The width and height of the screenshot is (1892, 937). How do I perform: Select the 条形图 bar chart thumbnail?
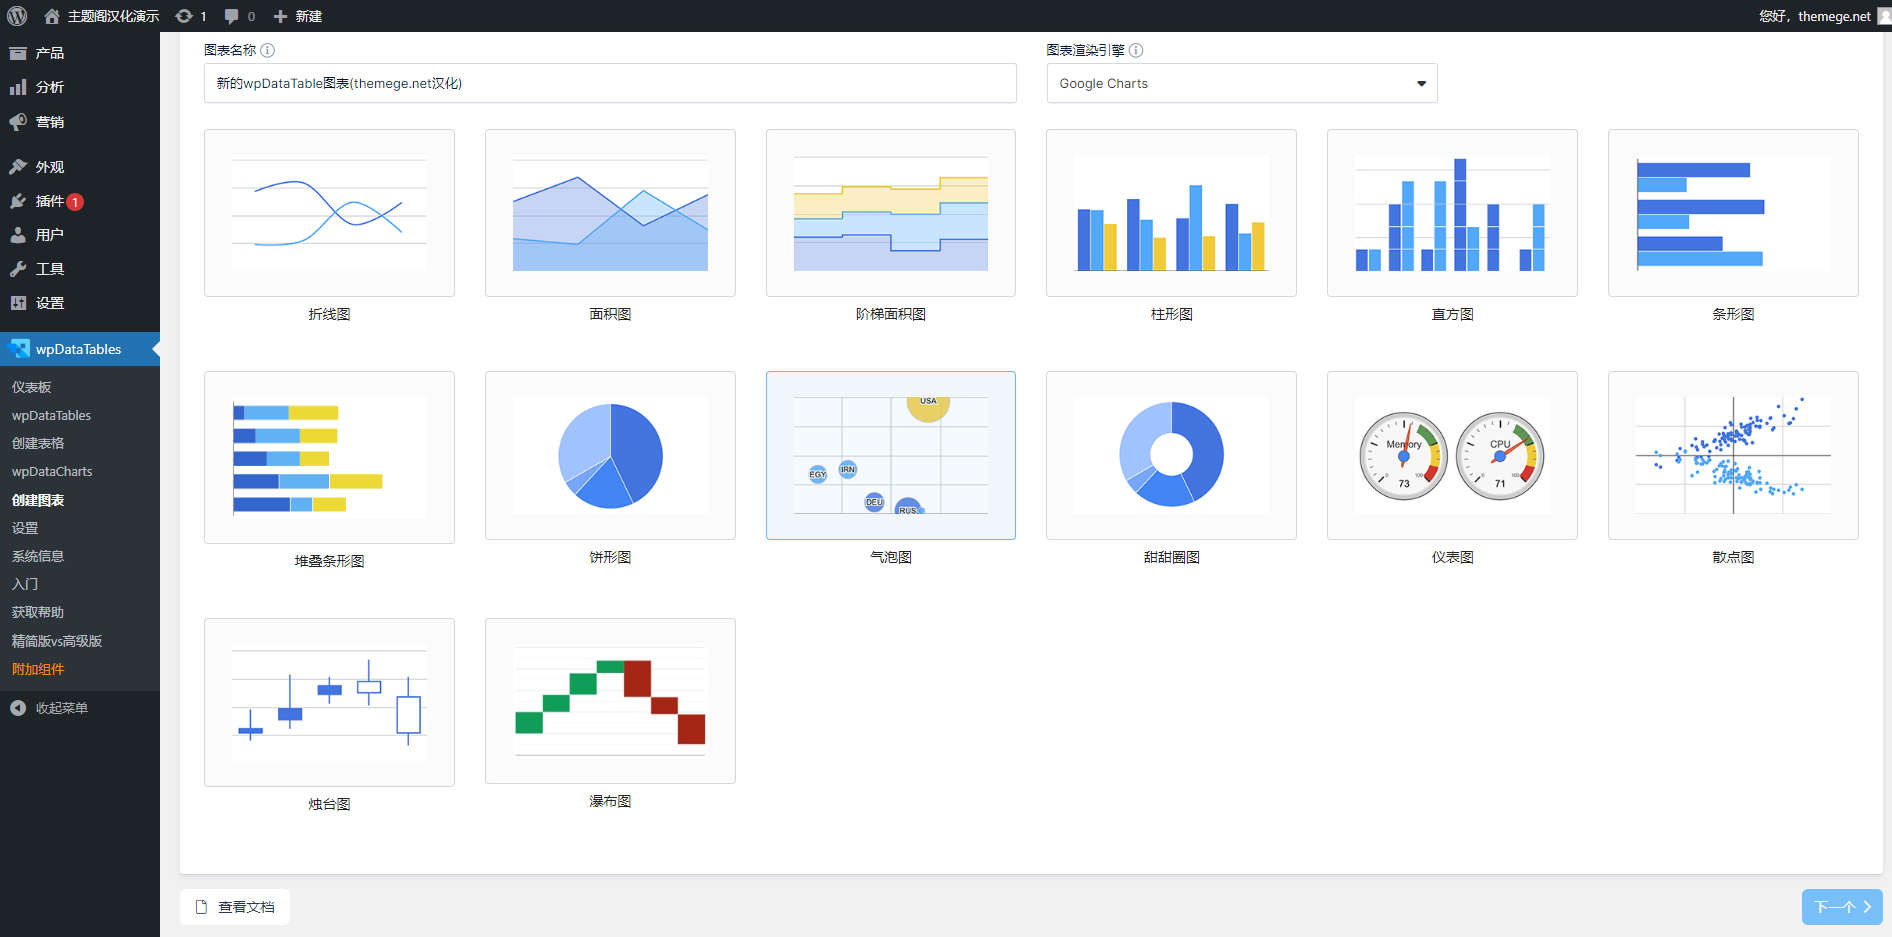coord(1733,213)
